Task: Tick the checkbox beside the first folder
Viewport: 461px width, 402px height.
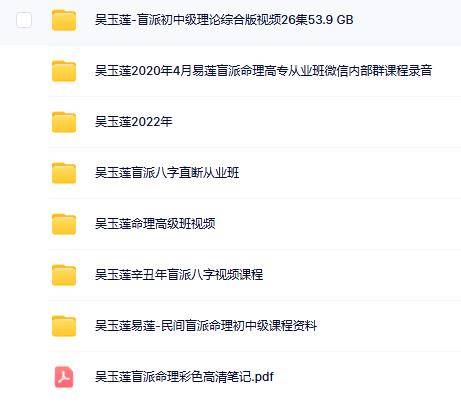Action: 24,20
